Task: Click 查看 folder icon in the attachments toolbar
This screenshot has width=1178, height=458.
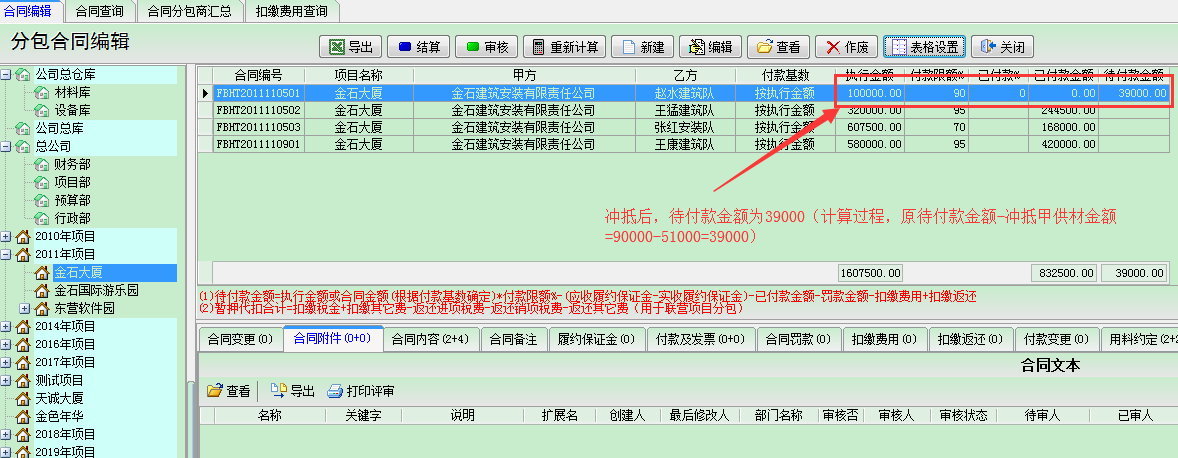Action: click(x=228, y=391)
